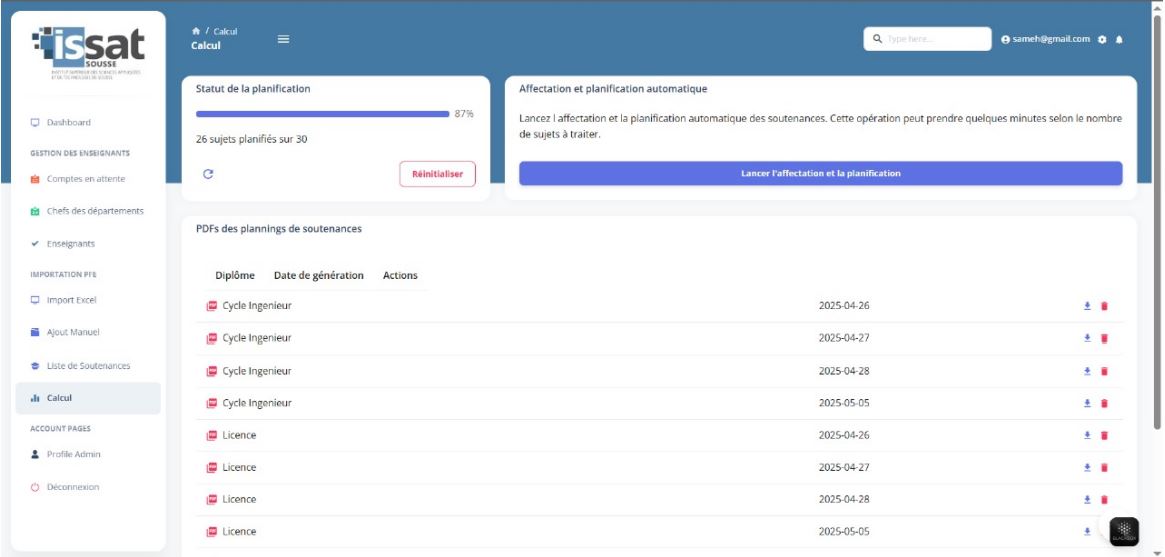Click the refresh icon in planning status
The width and height of the screenshot is (1165, 557).
click(x=208, y=174)
